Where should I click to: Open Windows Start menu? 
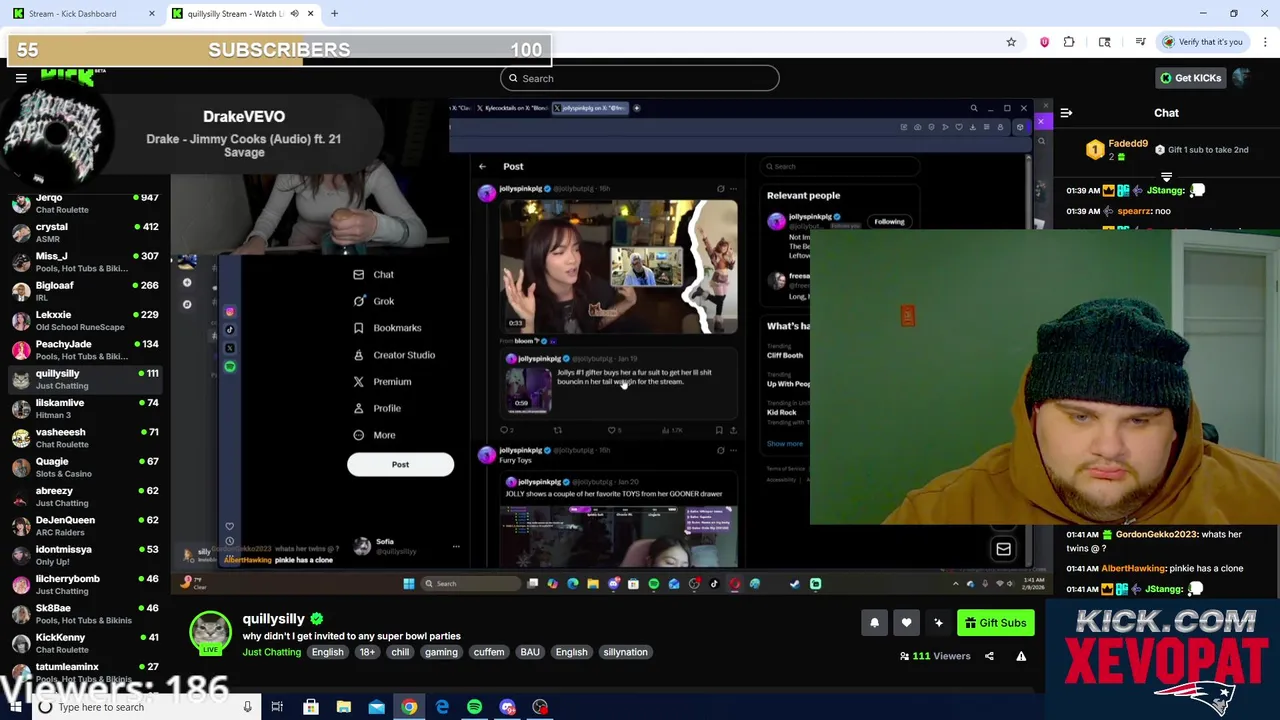tap(14, 707)
